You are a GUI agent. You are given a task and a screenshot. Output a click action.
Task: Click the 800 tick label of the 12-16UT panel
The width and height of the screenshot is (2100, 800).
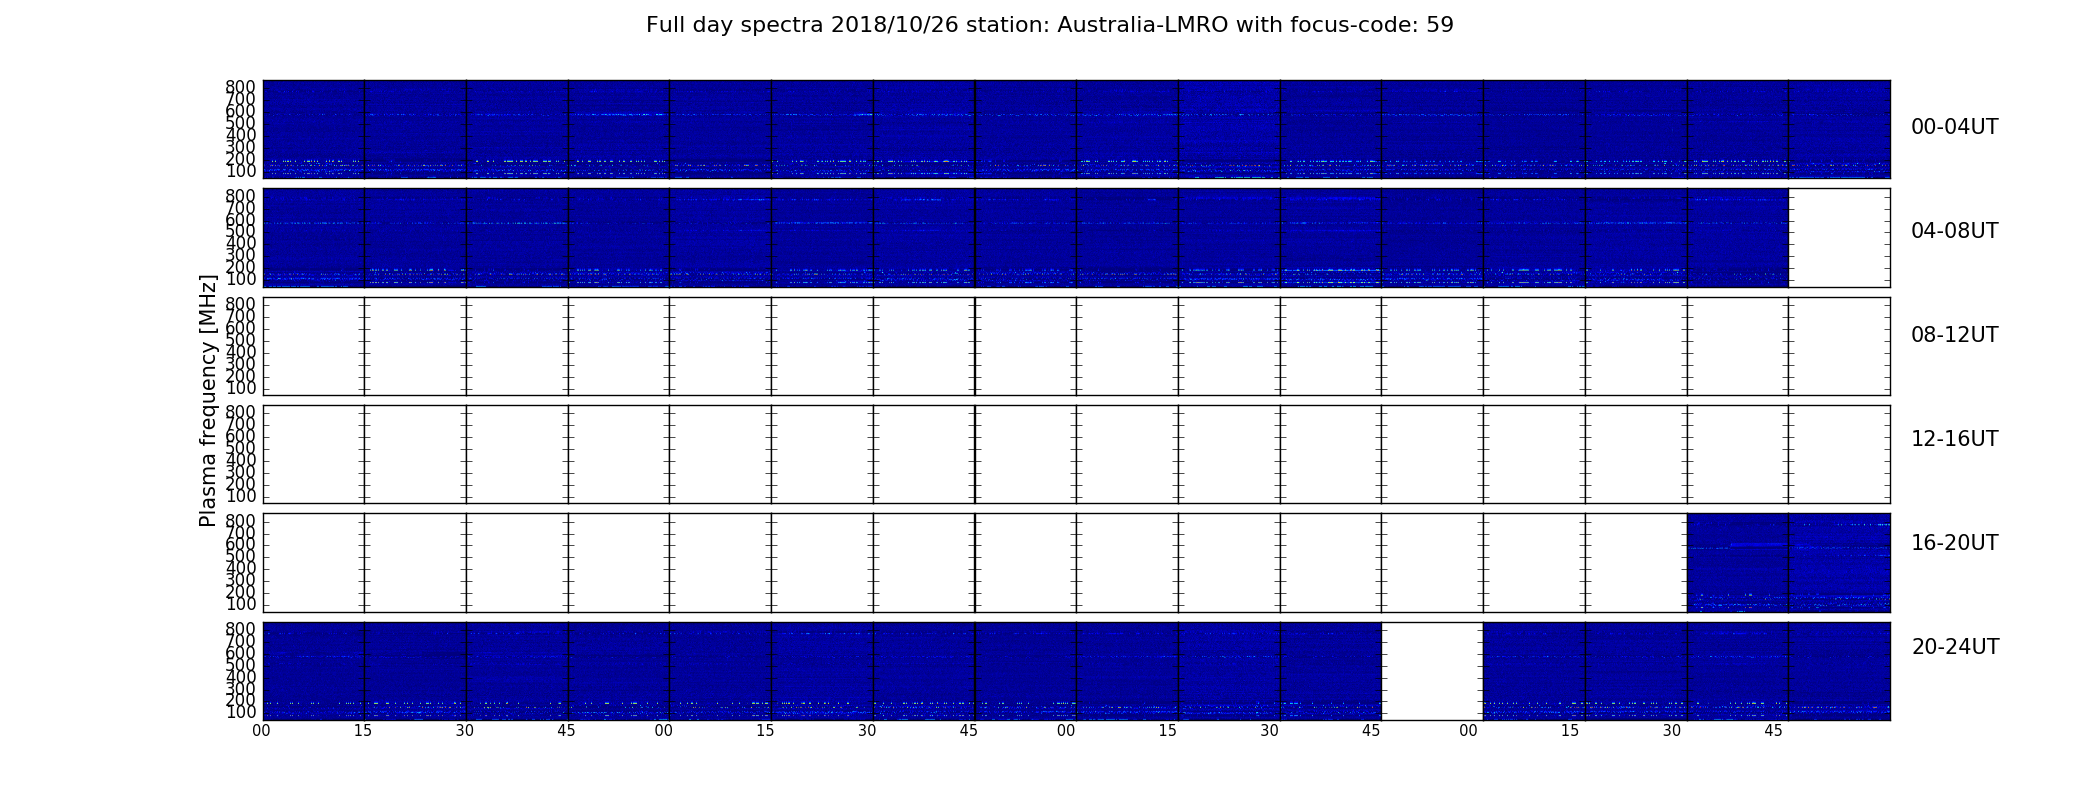pyautogui.click(x=240, y=412)
